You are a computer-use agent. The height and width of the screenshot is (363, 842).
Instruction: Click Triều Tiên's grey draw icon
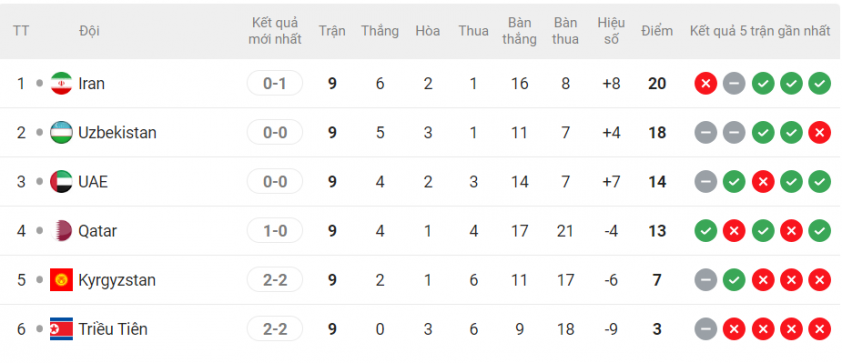coord(706,329)
